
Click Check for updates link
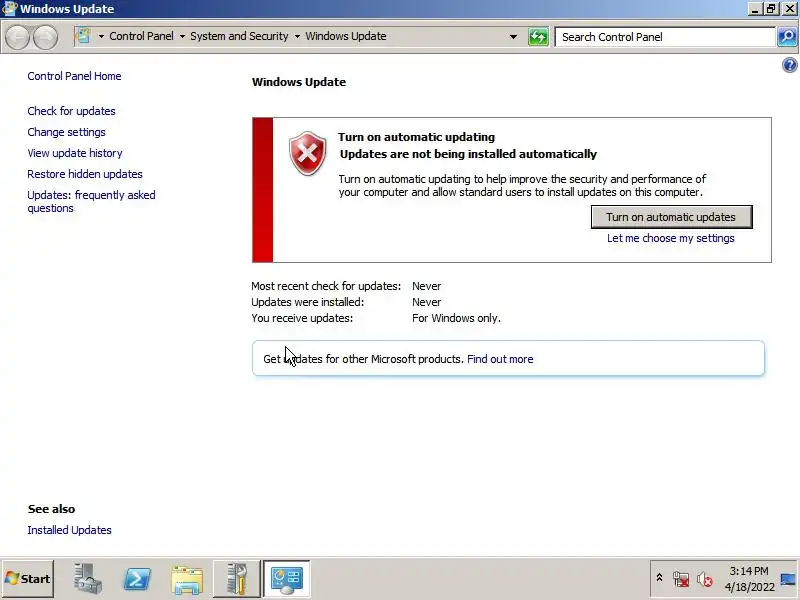click(x=71, y=111)
